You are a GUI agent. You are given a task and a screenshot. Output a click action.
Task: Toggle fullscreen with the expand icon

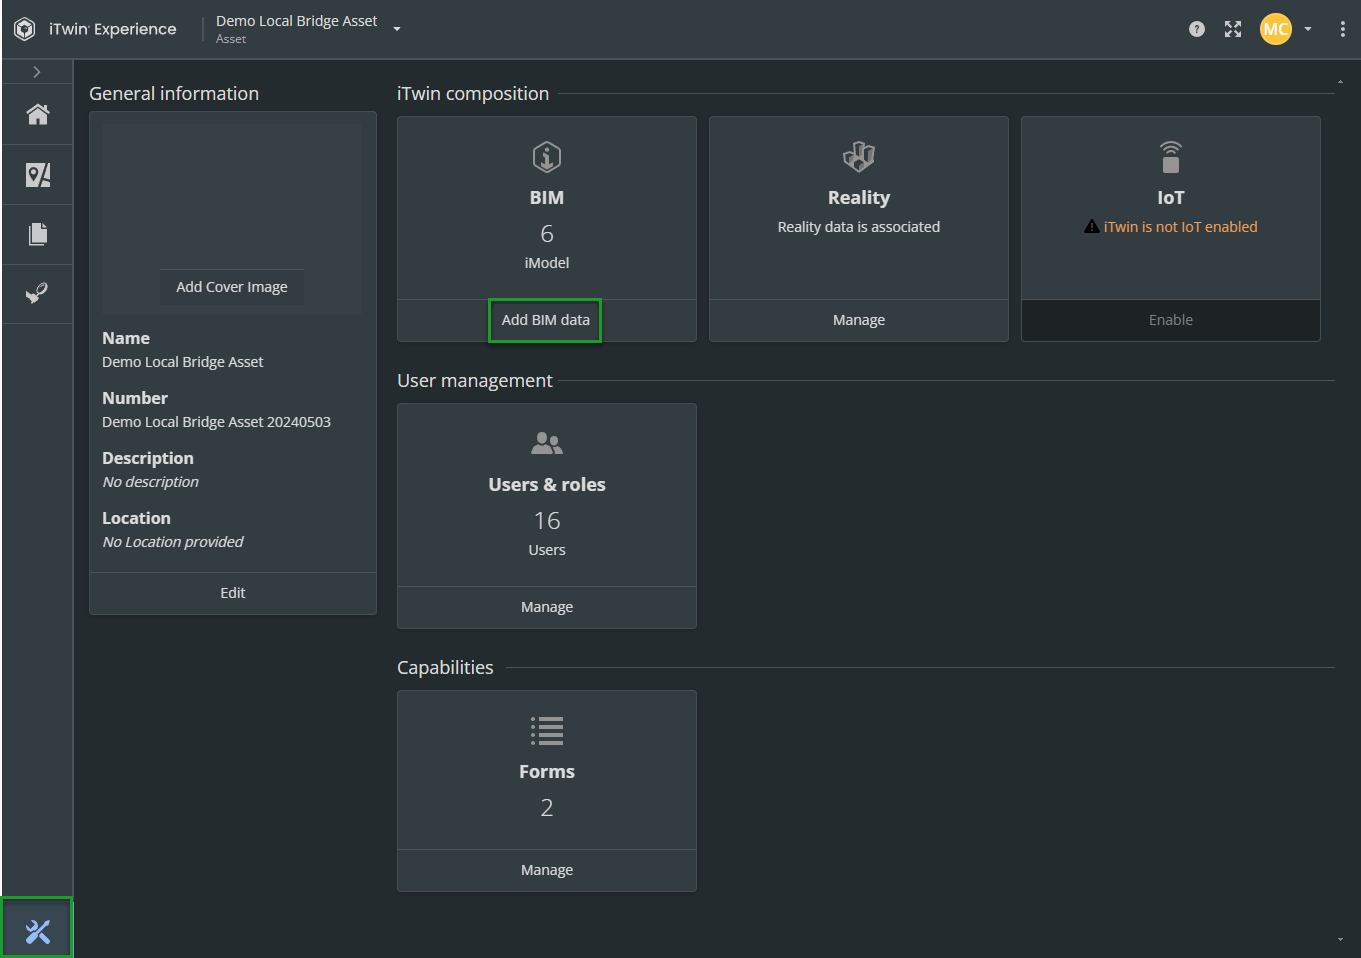coord(1233,29)
